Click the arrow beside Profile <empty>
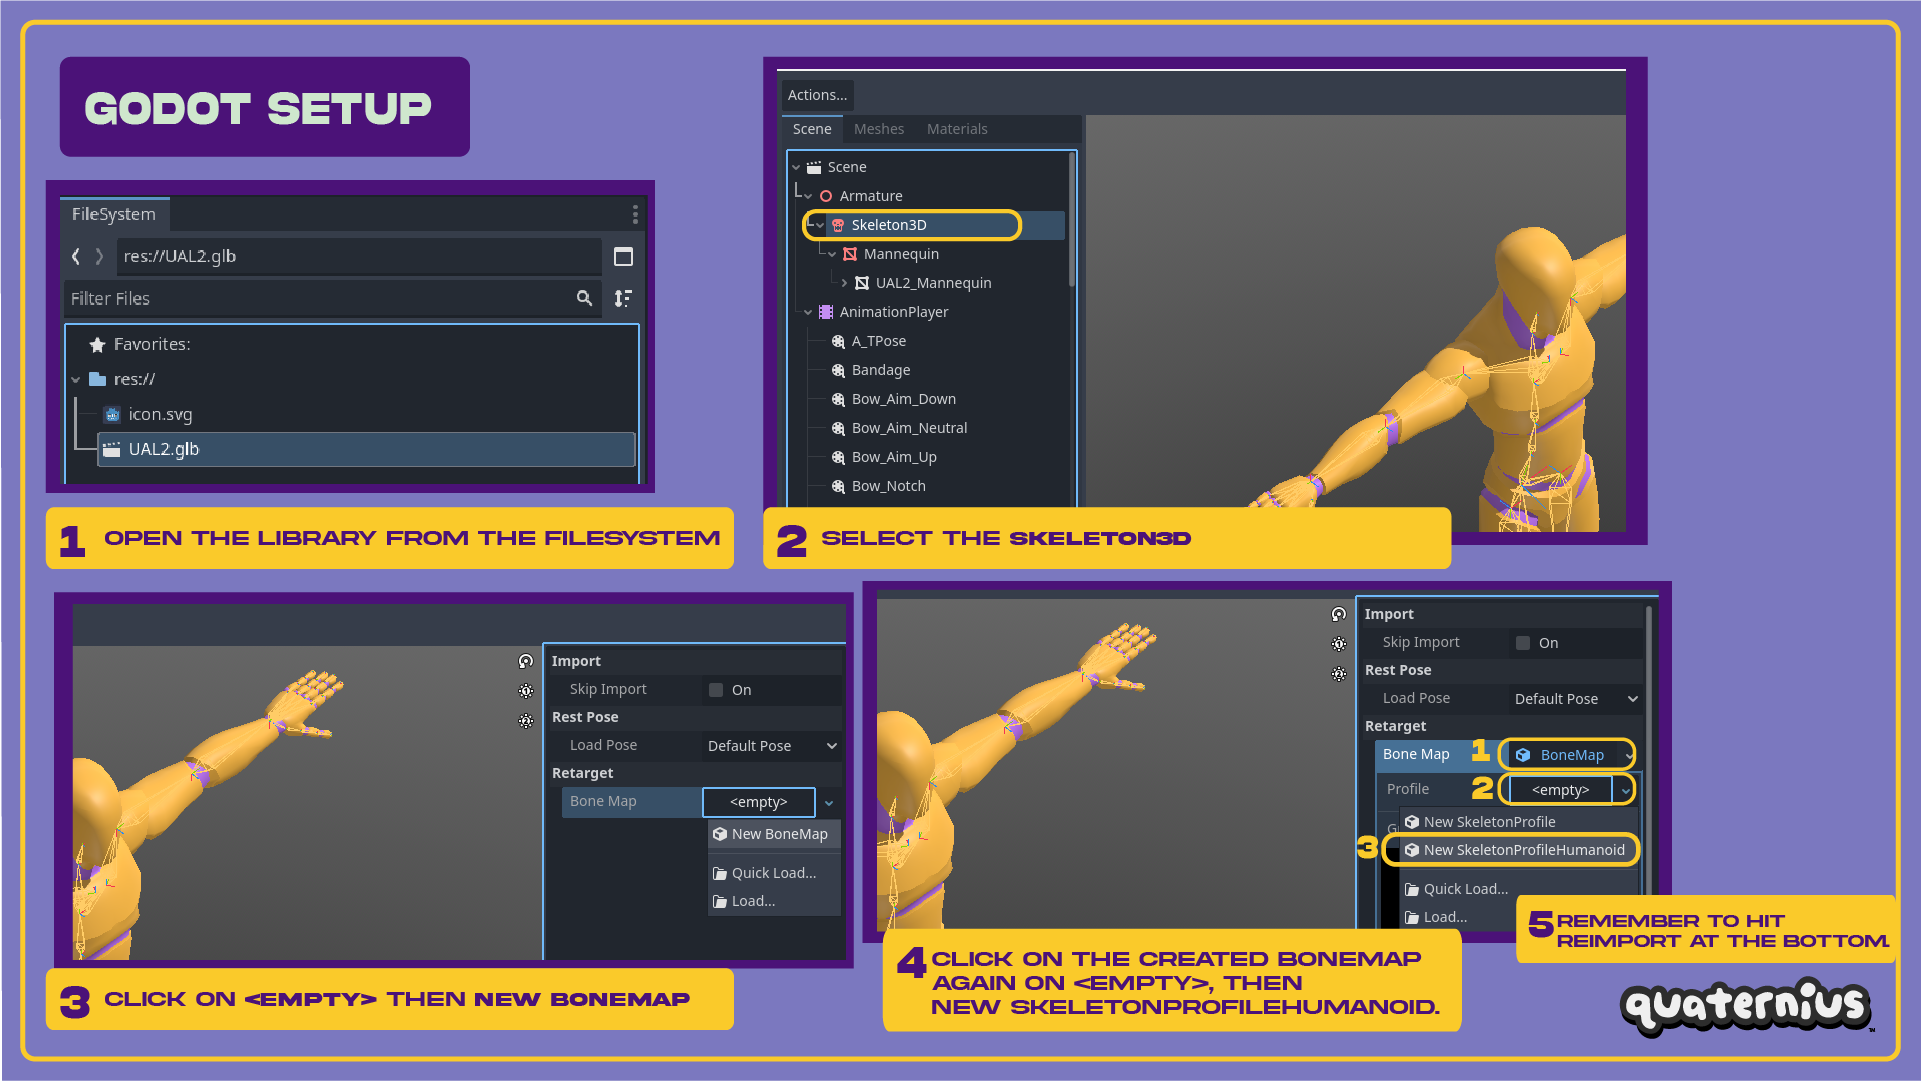The image size is (1921, 1081). point(1627,791)
